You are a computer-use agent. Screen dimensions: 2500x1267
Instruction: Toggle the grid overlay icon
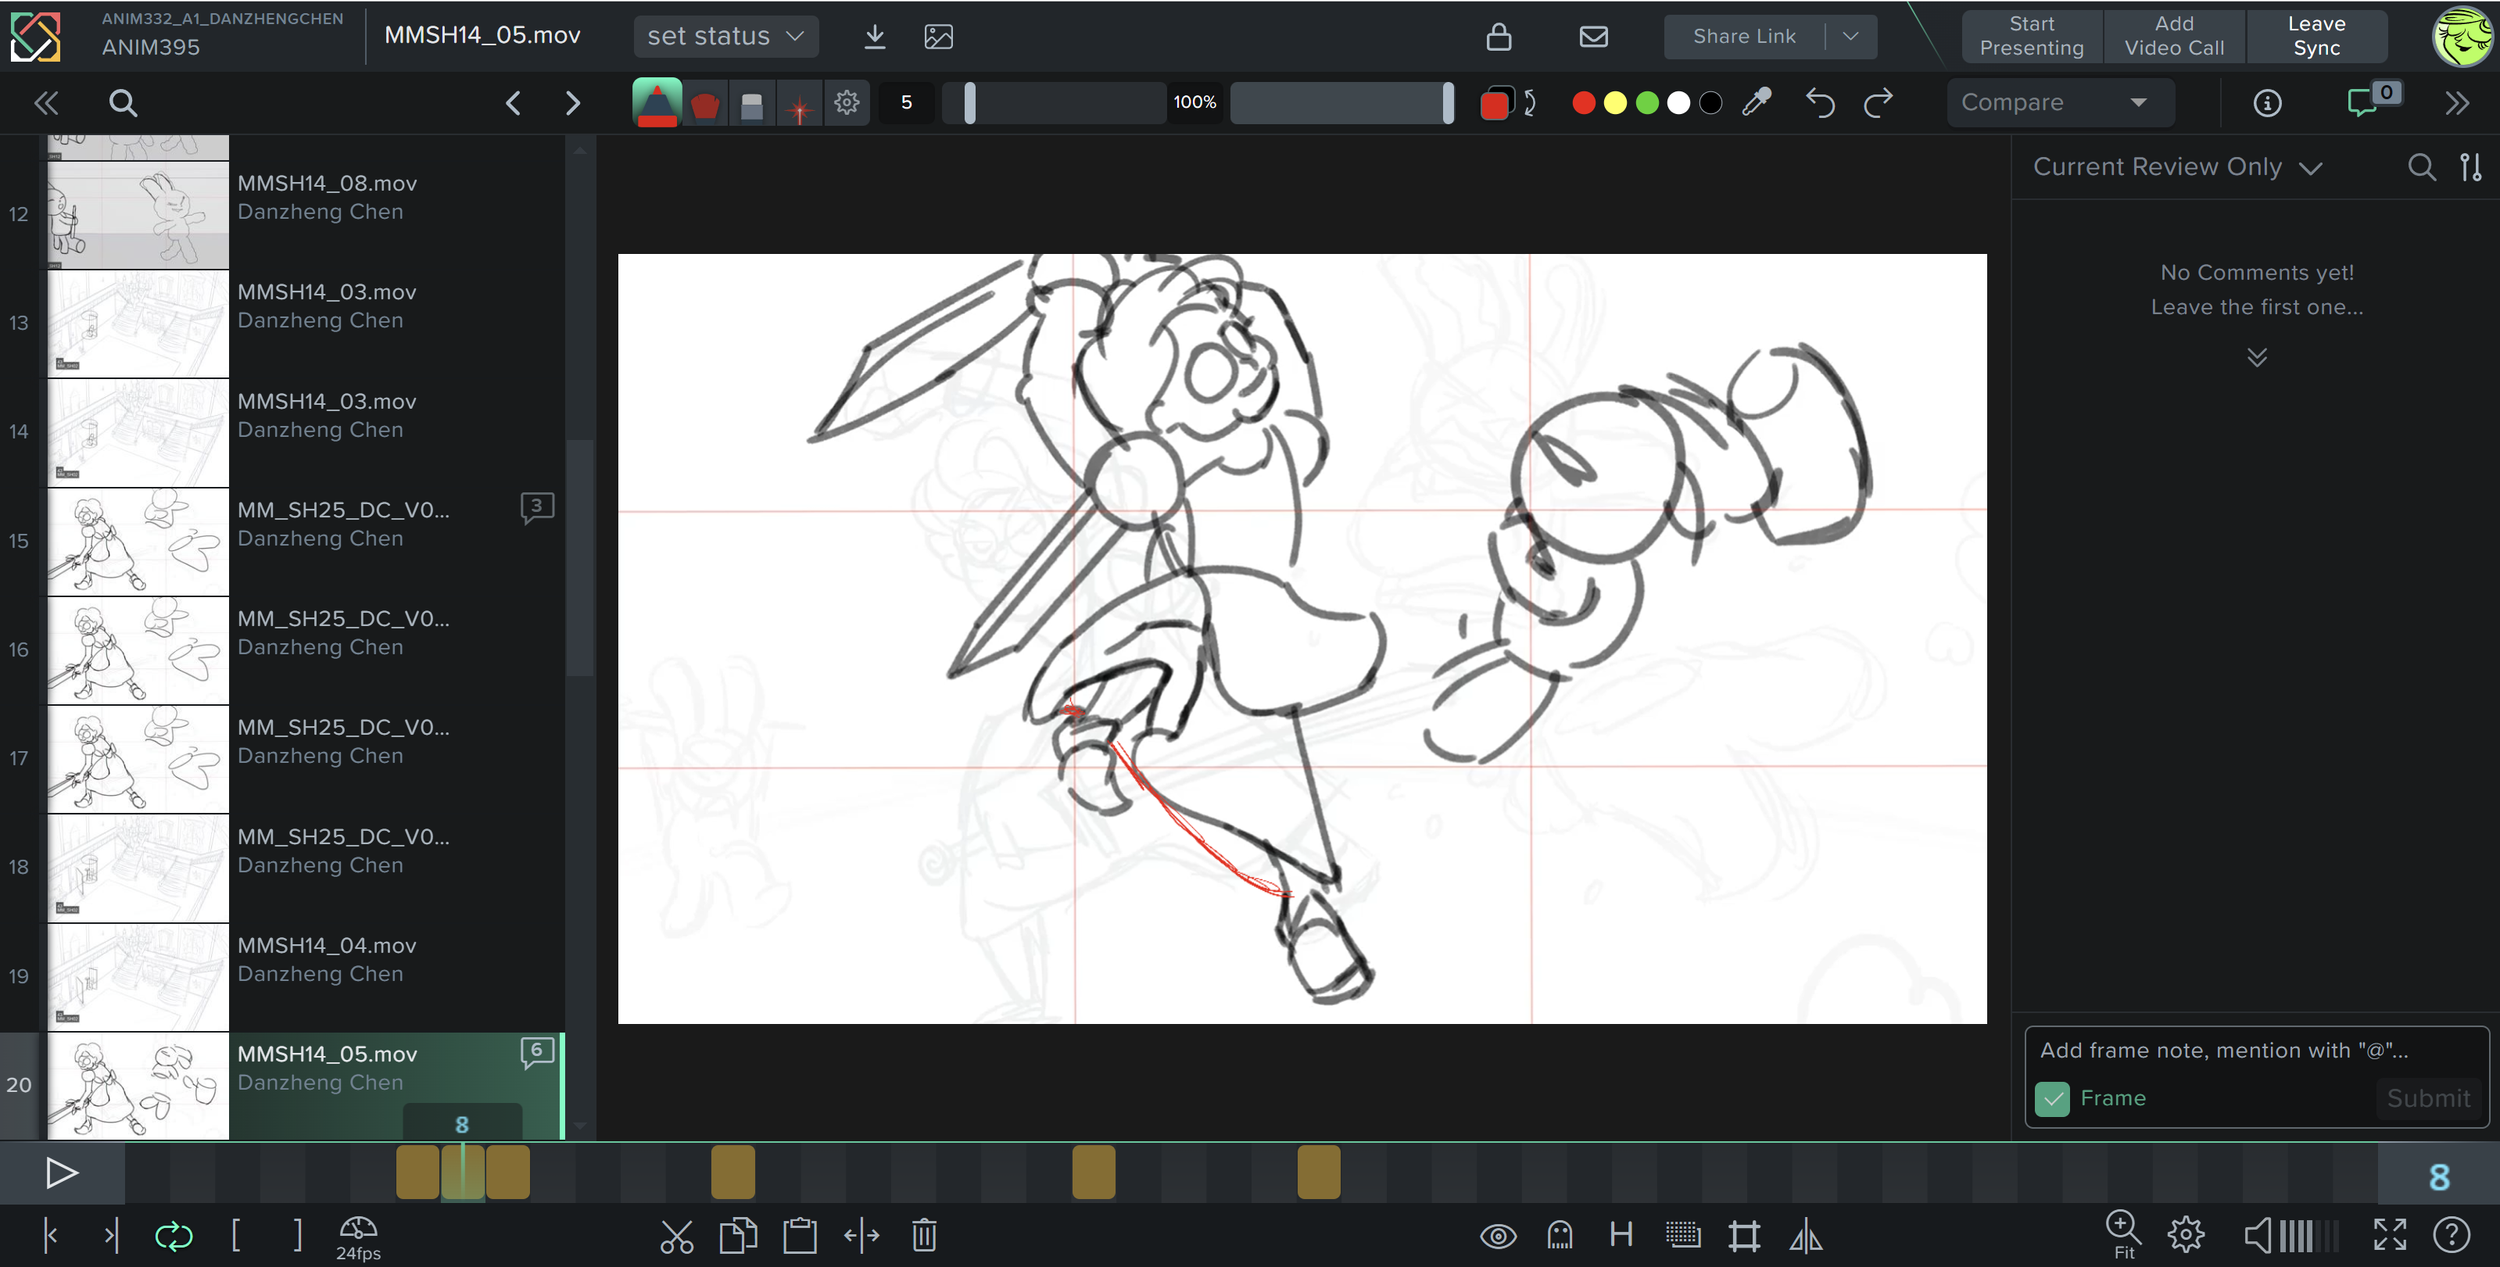(1683, 1236)
